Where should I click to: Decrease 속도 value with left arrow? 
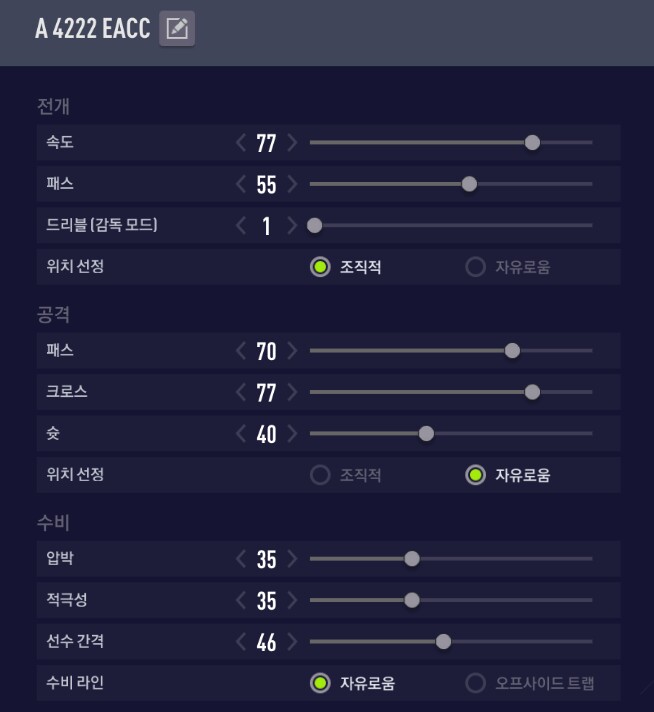pyautogui.click(x=241, y=143)
